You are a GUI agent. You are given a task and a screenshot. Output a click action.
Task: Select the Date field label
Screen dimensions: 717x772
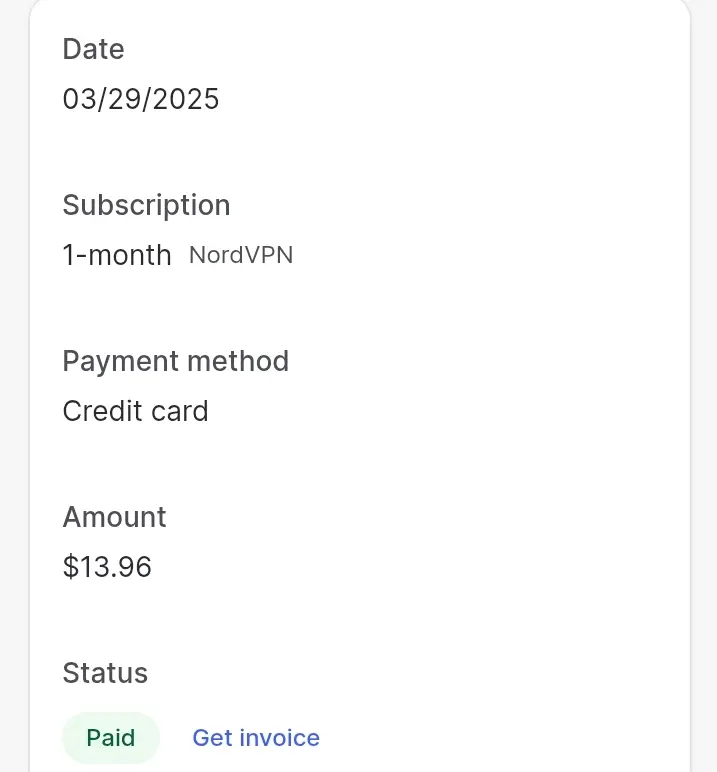[93, 49]
